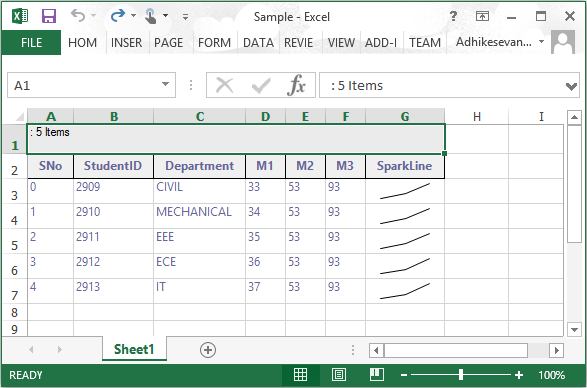
Task: Select row 8 header
Action: coord(14,312)
